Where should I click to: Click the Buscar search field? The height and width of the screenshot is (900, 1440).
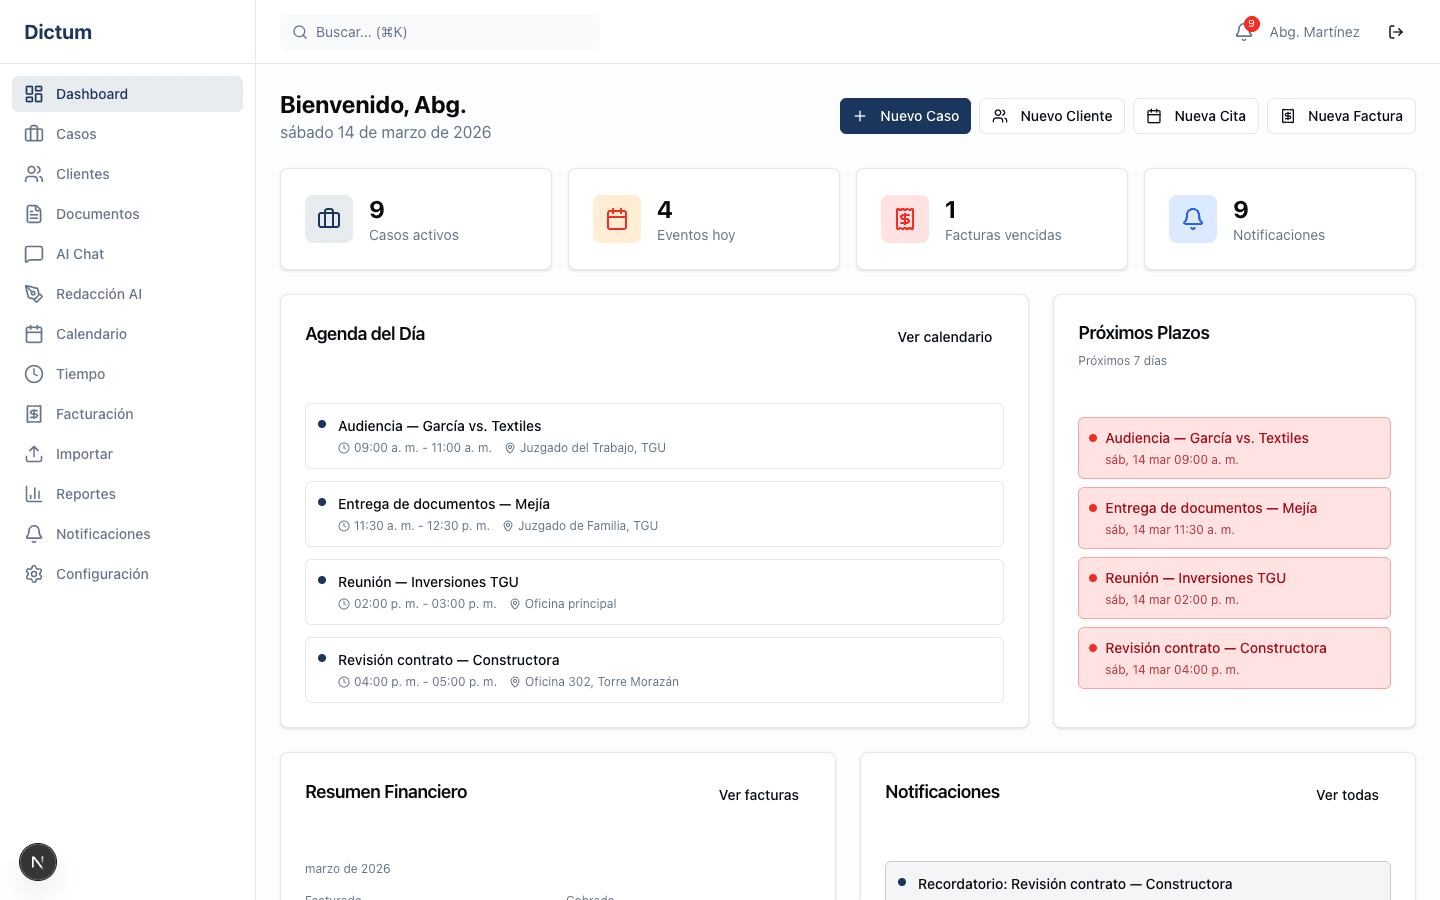click(x=440, y=31)
